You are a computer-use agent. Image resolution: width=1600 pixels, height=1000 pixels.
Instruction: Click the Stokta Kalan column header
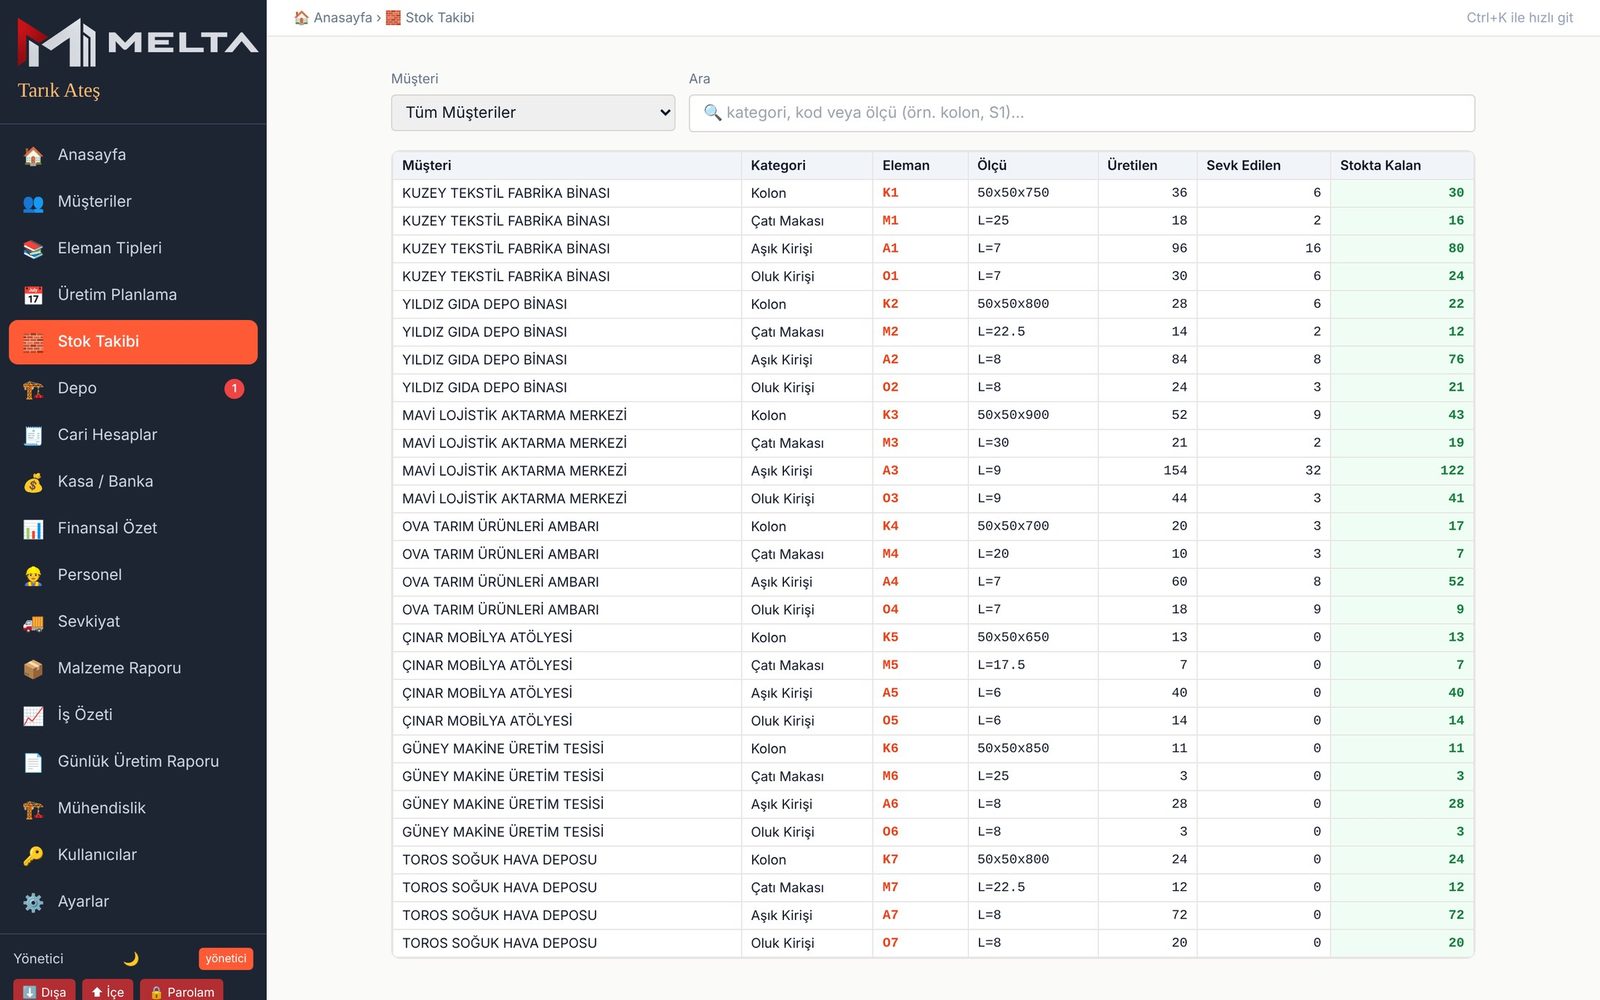[x=1380, y=165]
